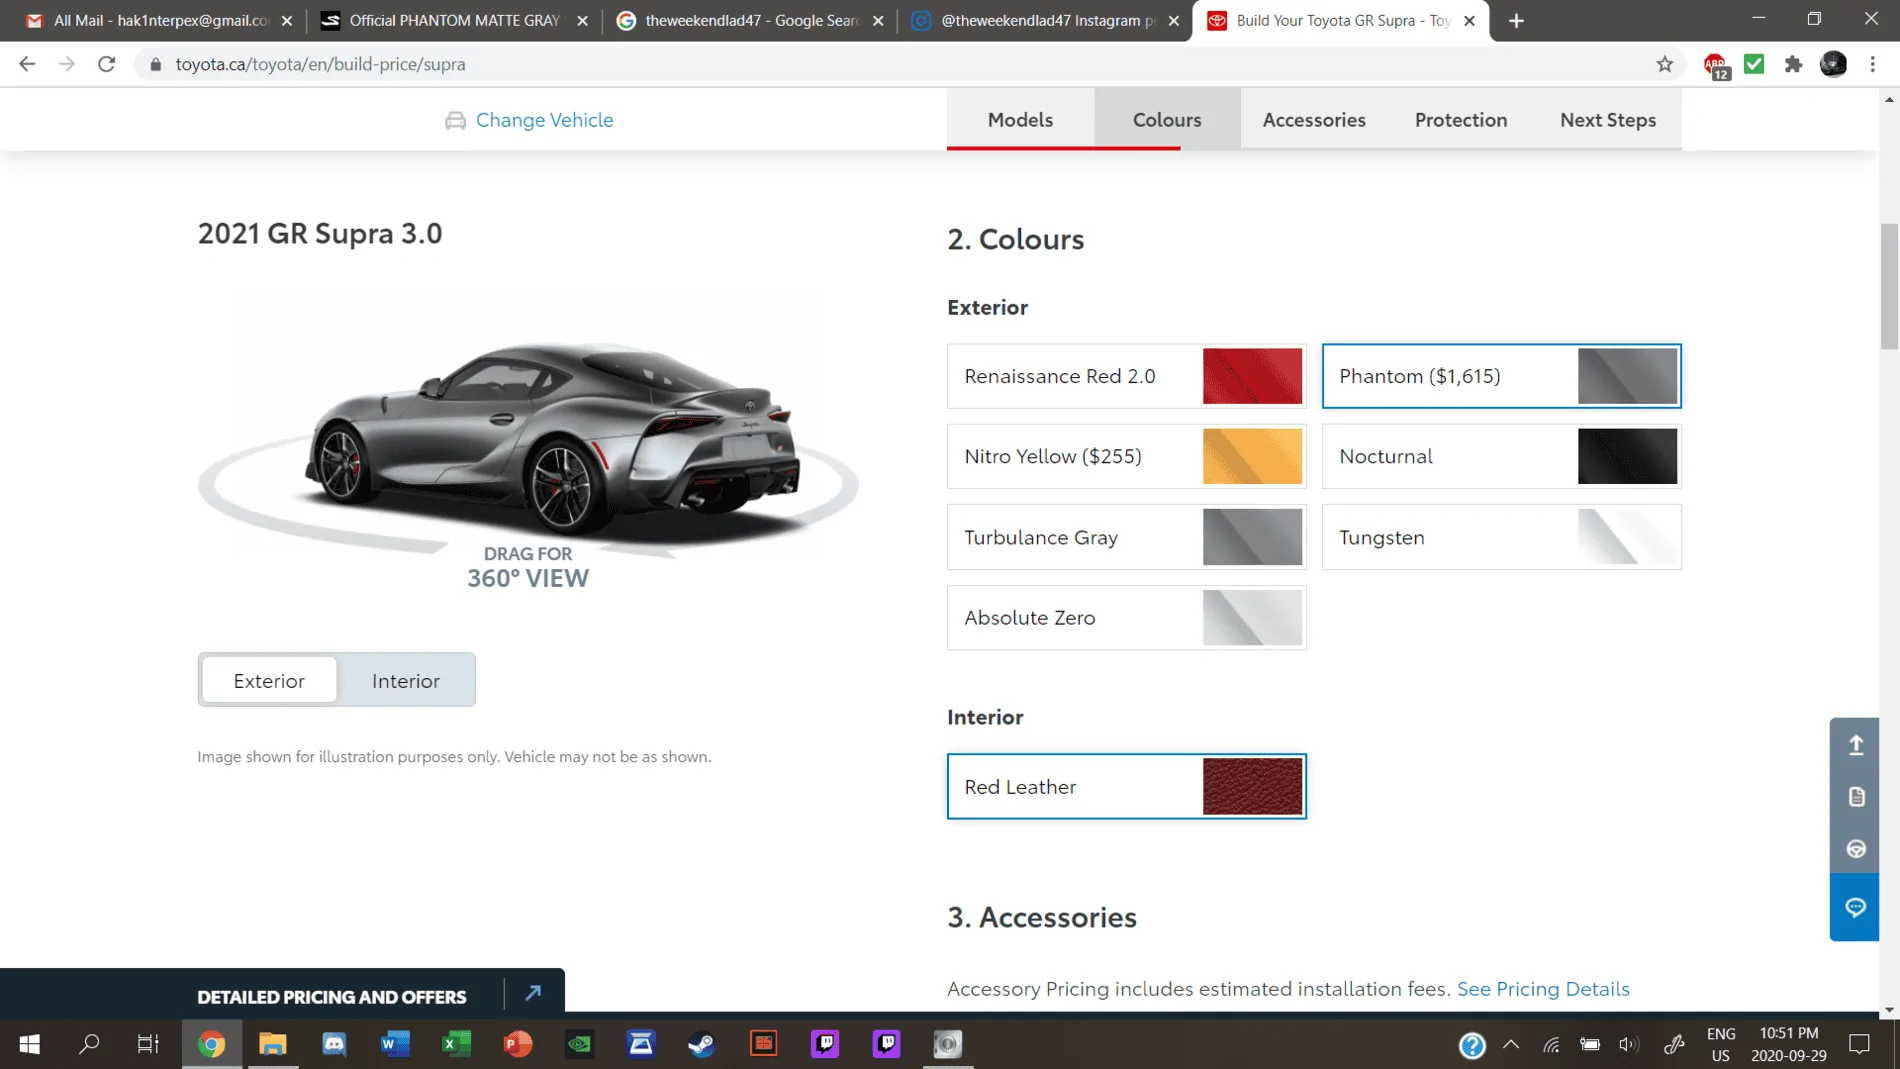Open the live chat bubble icon
1900x1069 pixels.
(x=1855, y=907)
